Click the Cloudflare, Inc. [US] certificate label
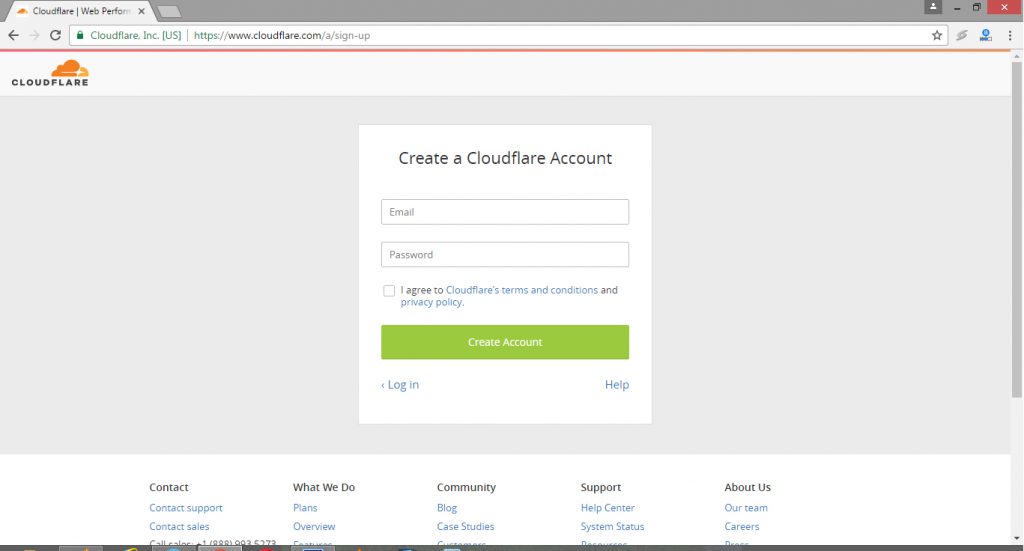The height and width of the screenshot is (551, 1024). (x=135, y=35)
